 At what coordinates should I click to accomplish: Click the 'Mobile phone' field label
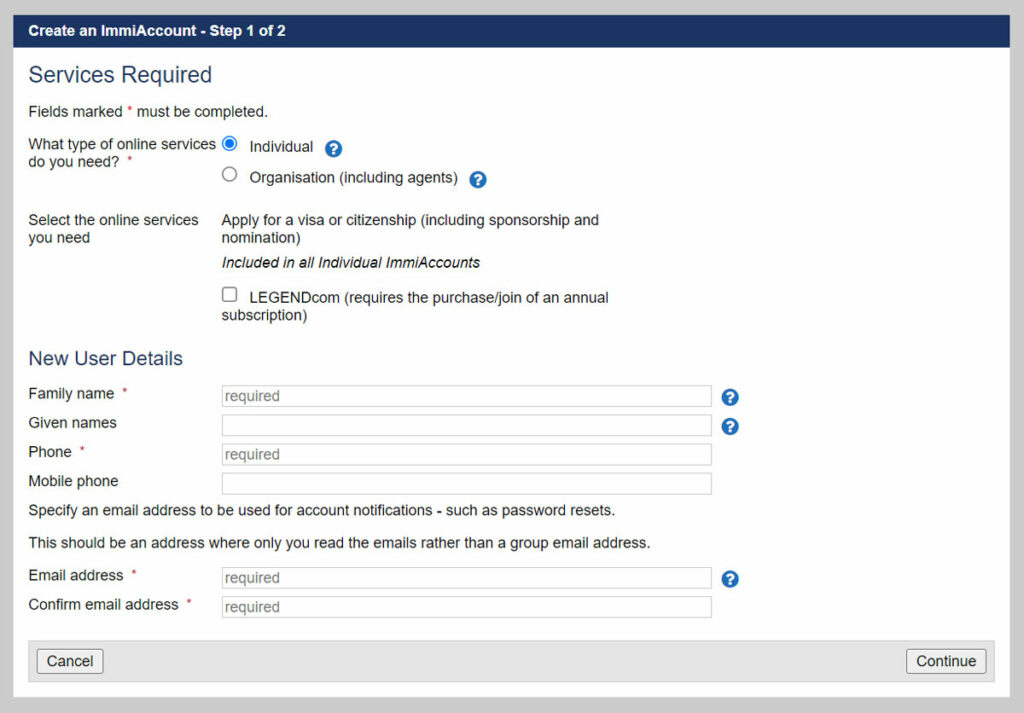point(73,481)
